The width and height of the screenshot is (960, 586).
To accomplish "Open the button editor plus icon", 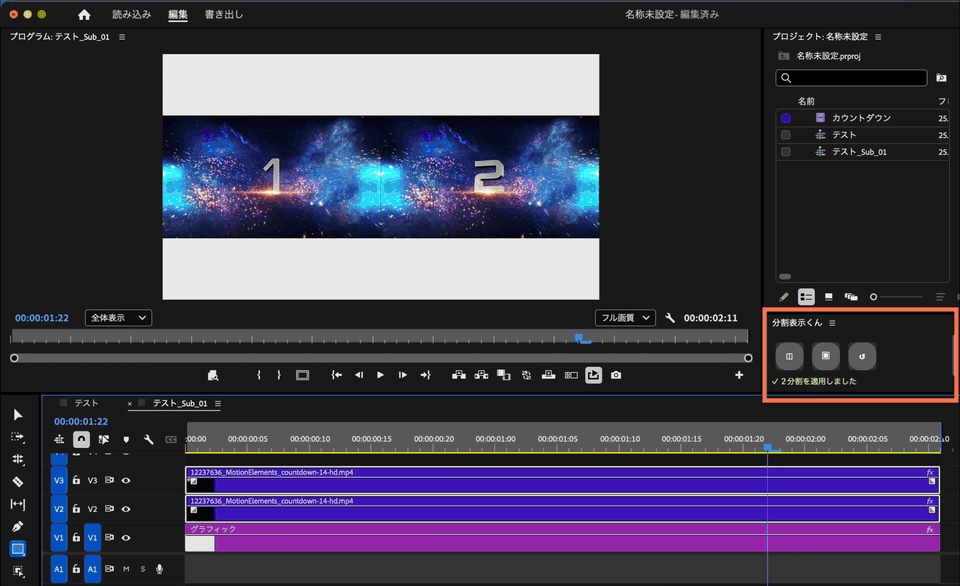I will tap(739, 375).
